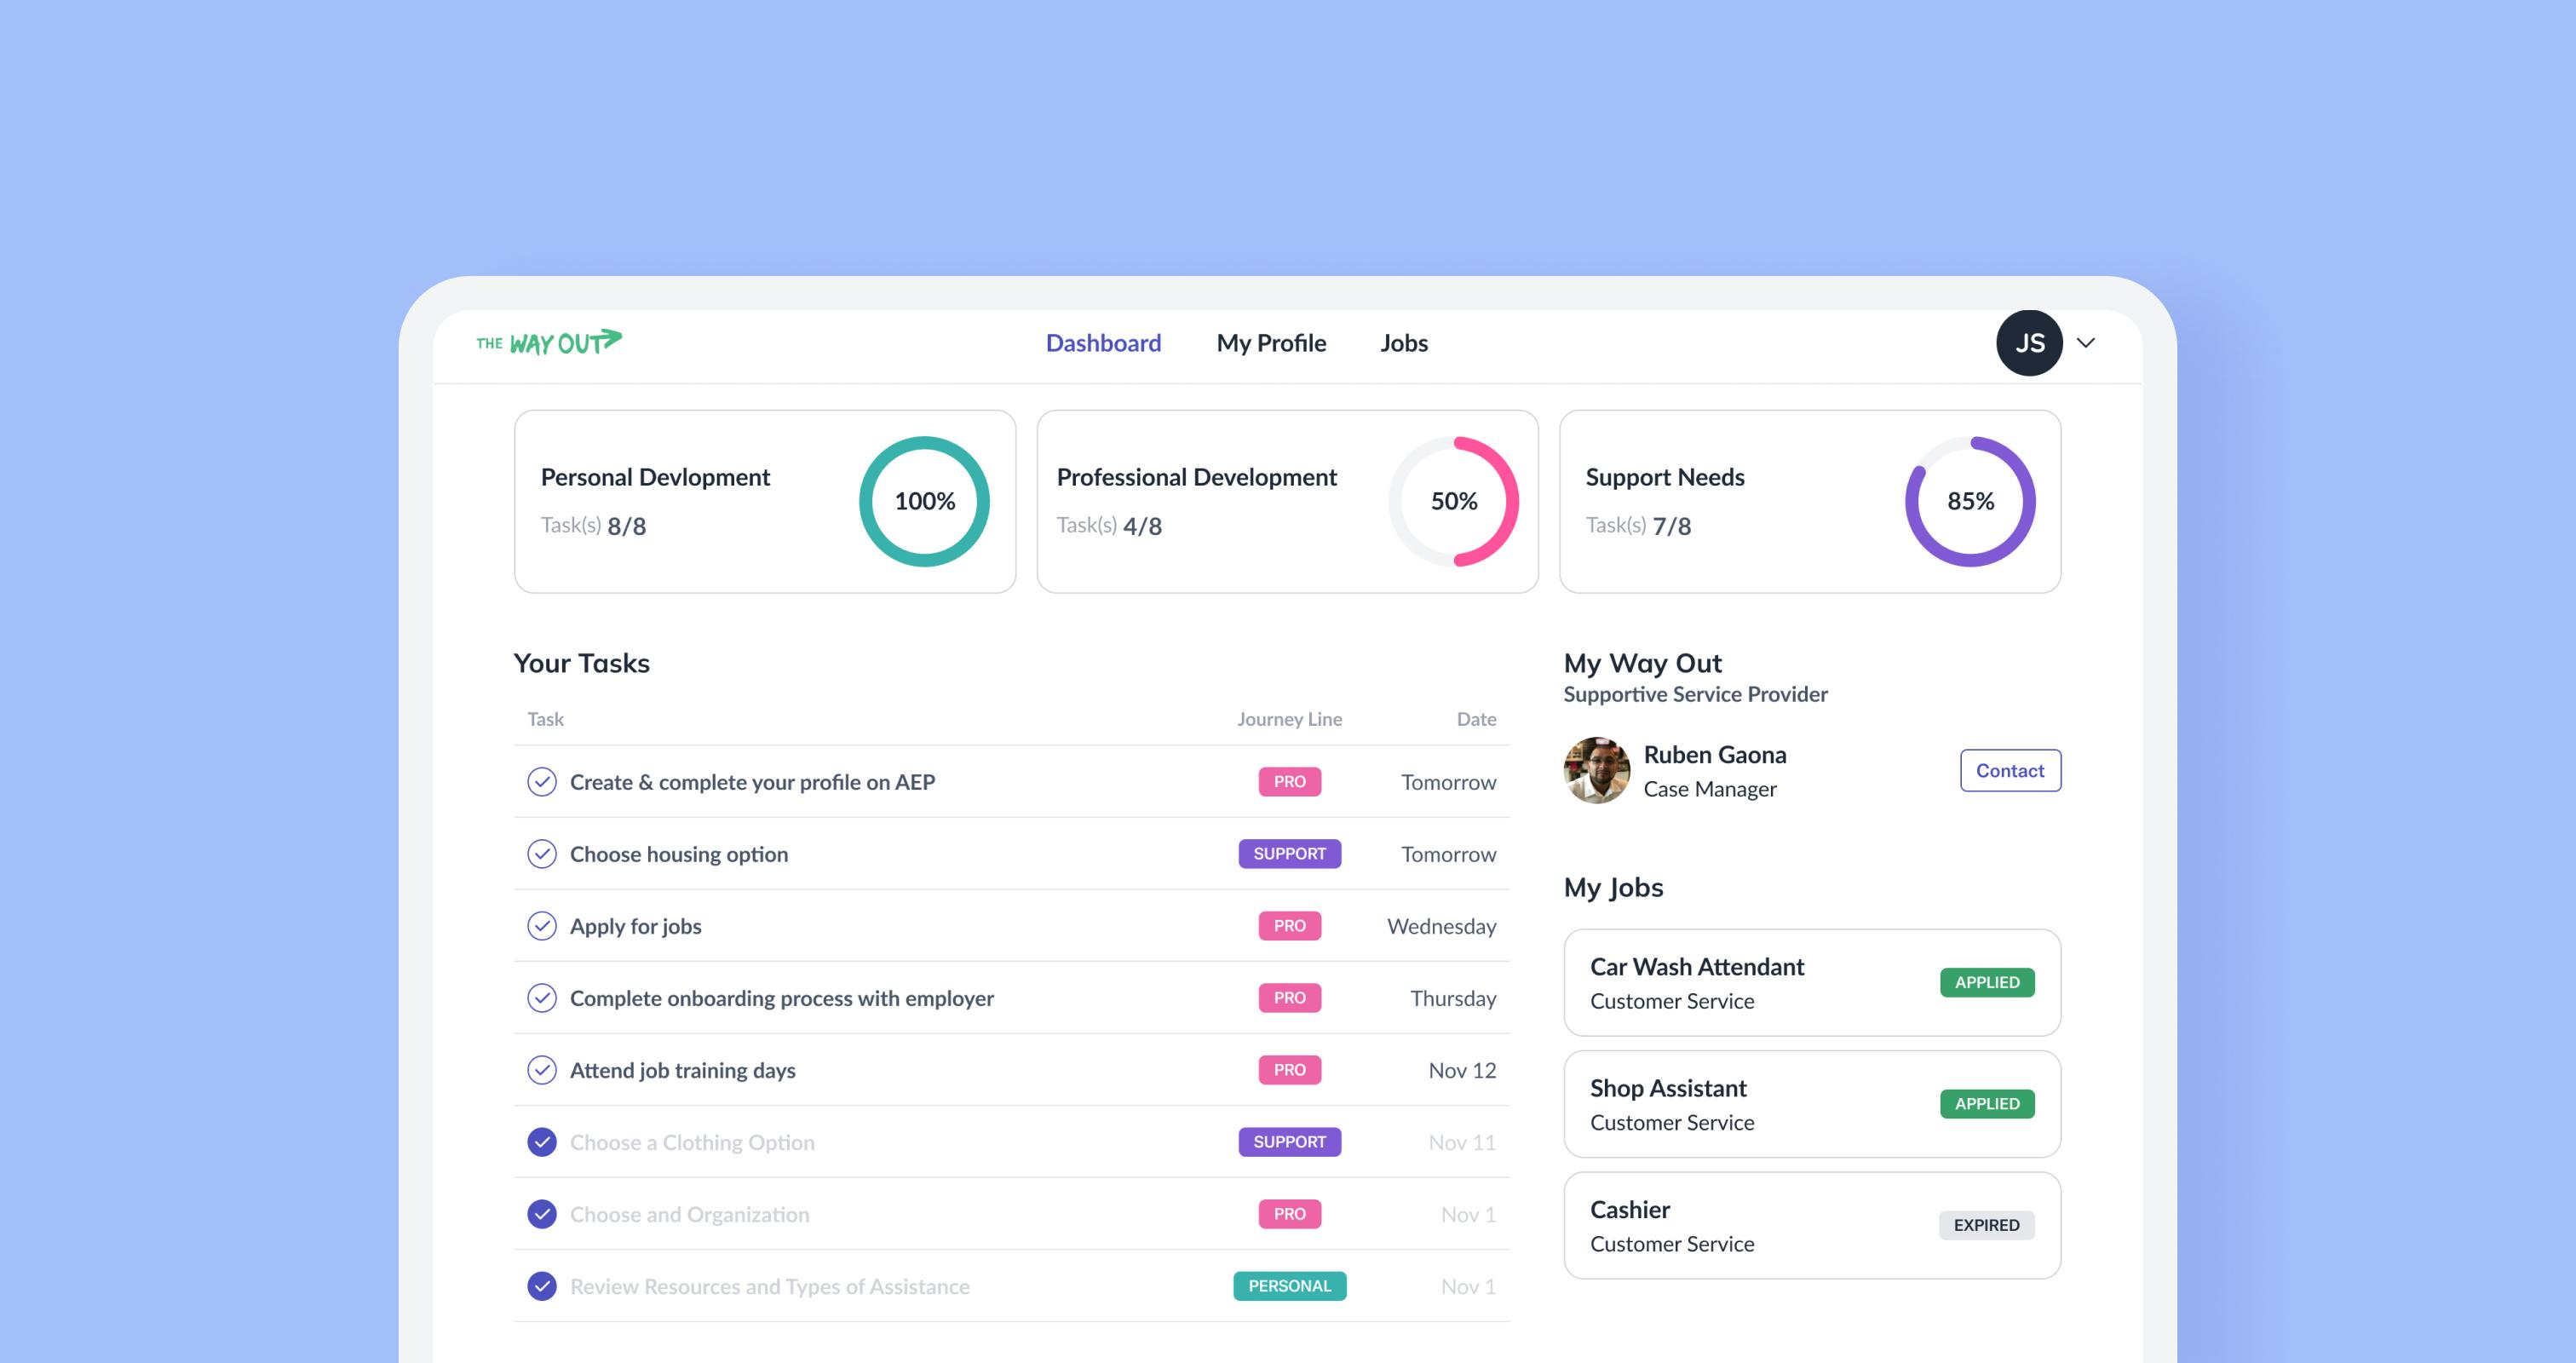Open the Personal Devlopment card title

click(655, 477)
